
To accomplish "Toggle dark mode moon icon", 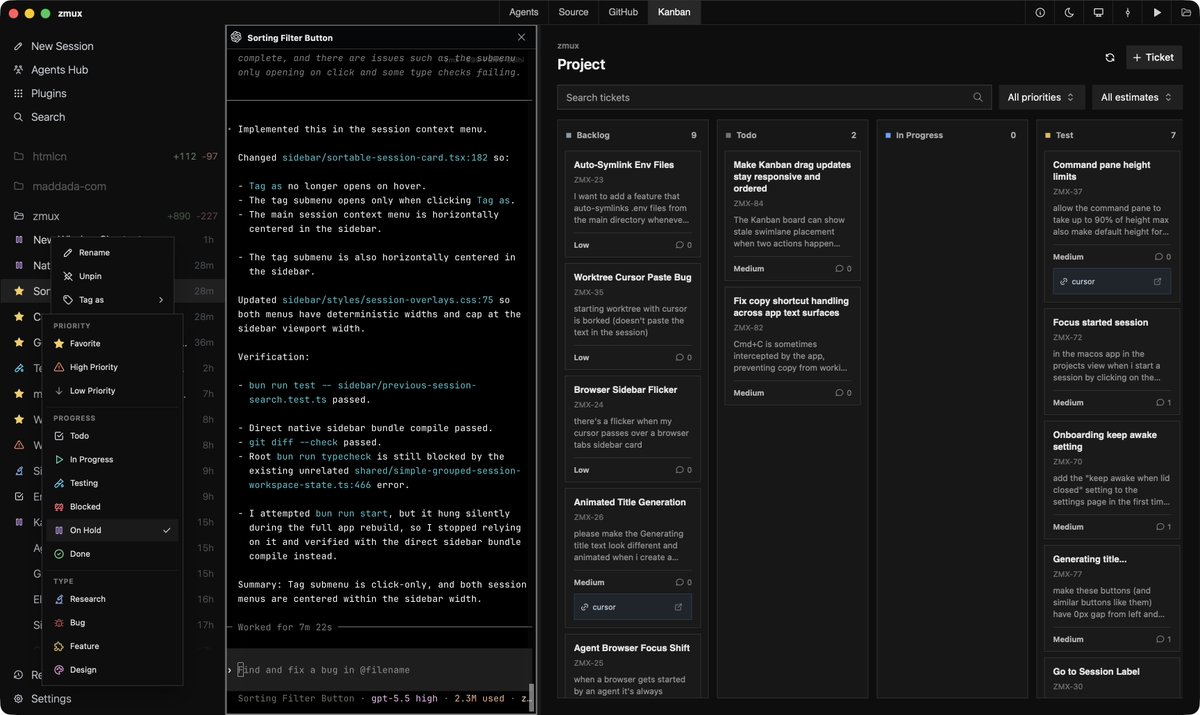I will [x=1069, y=13].
